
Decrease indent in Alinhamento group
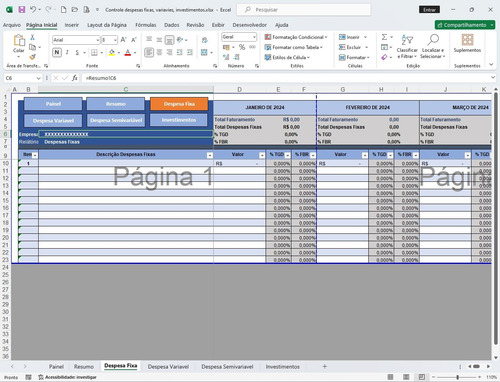coord(180,52)
